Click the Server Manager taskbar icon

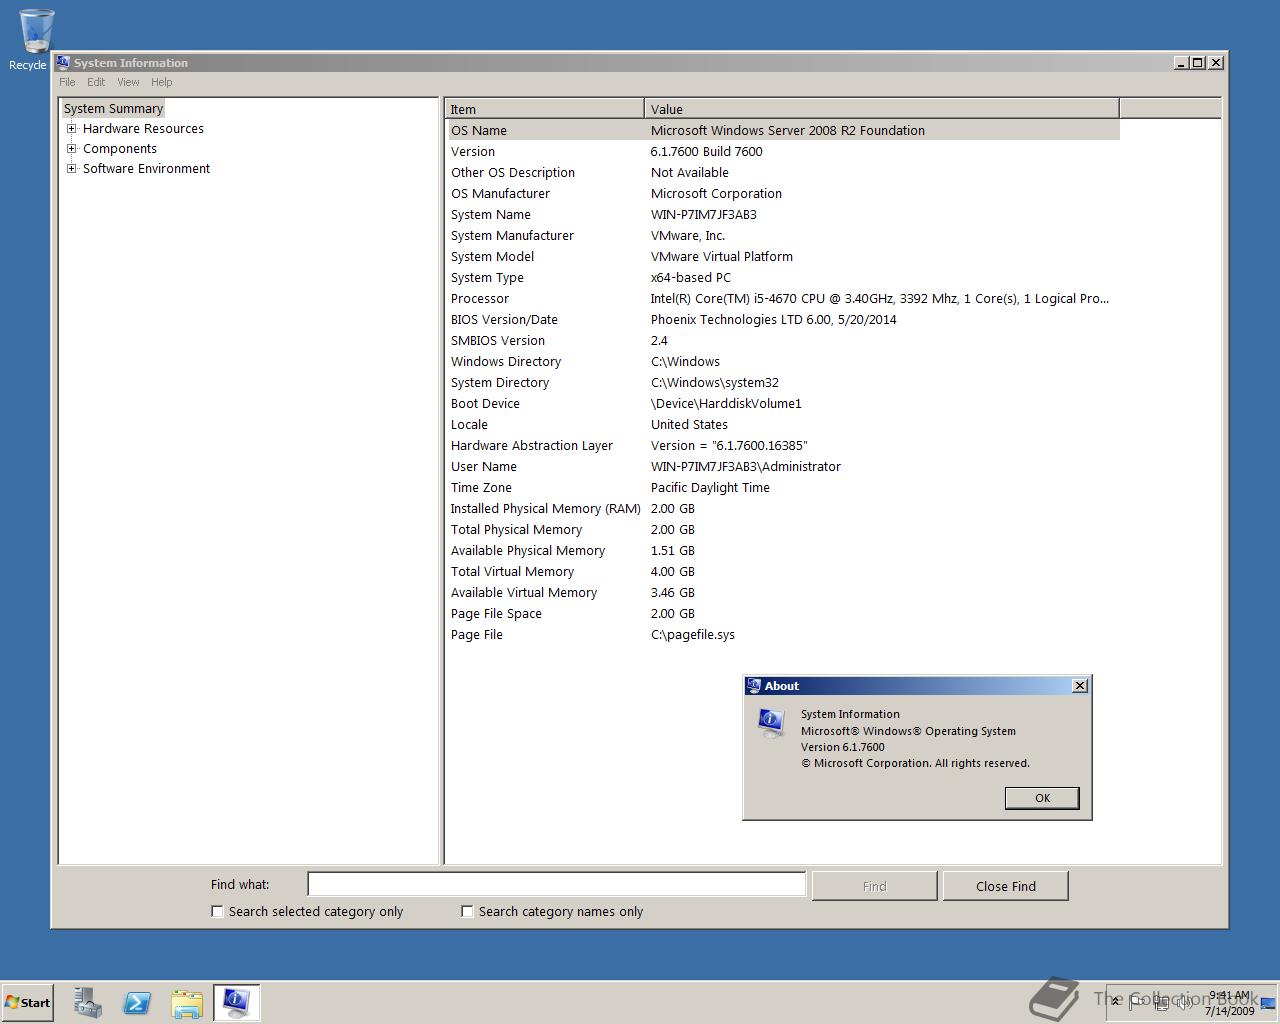(88, 1003)
